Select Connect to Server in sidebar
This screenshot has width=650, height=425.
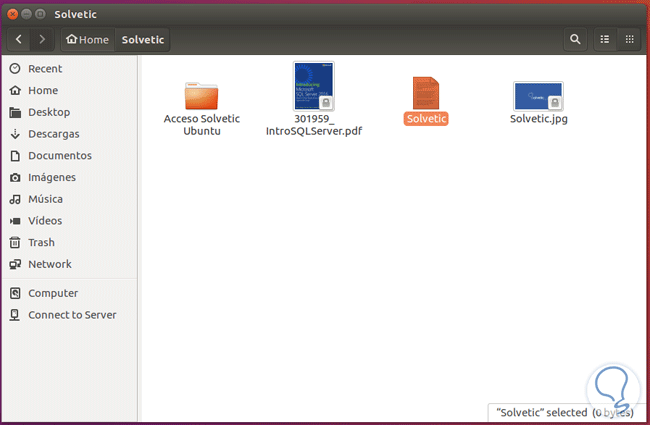[x=70, y=315]
